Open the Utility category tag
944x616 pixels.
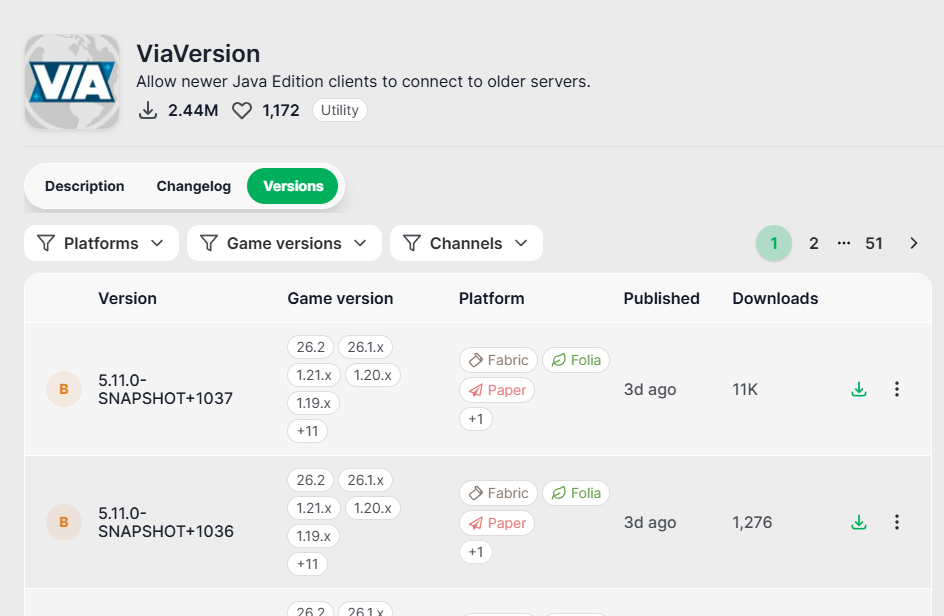coord(340,110)
